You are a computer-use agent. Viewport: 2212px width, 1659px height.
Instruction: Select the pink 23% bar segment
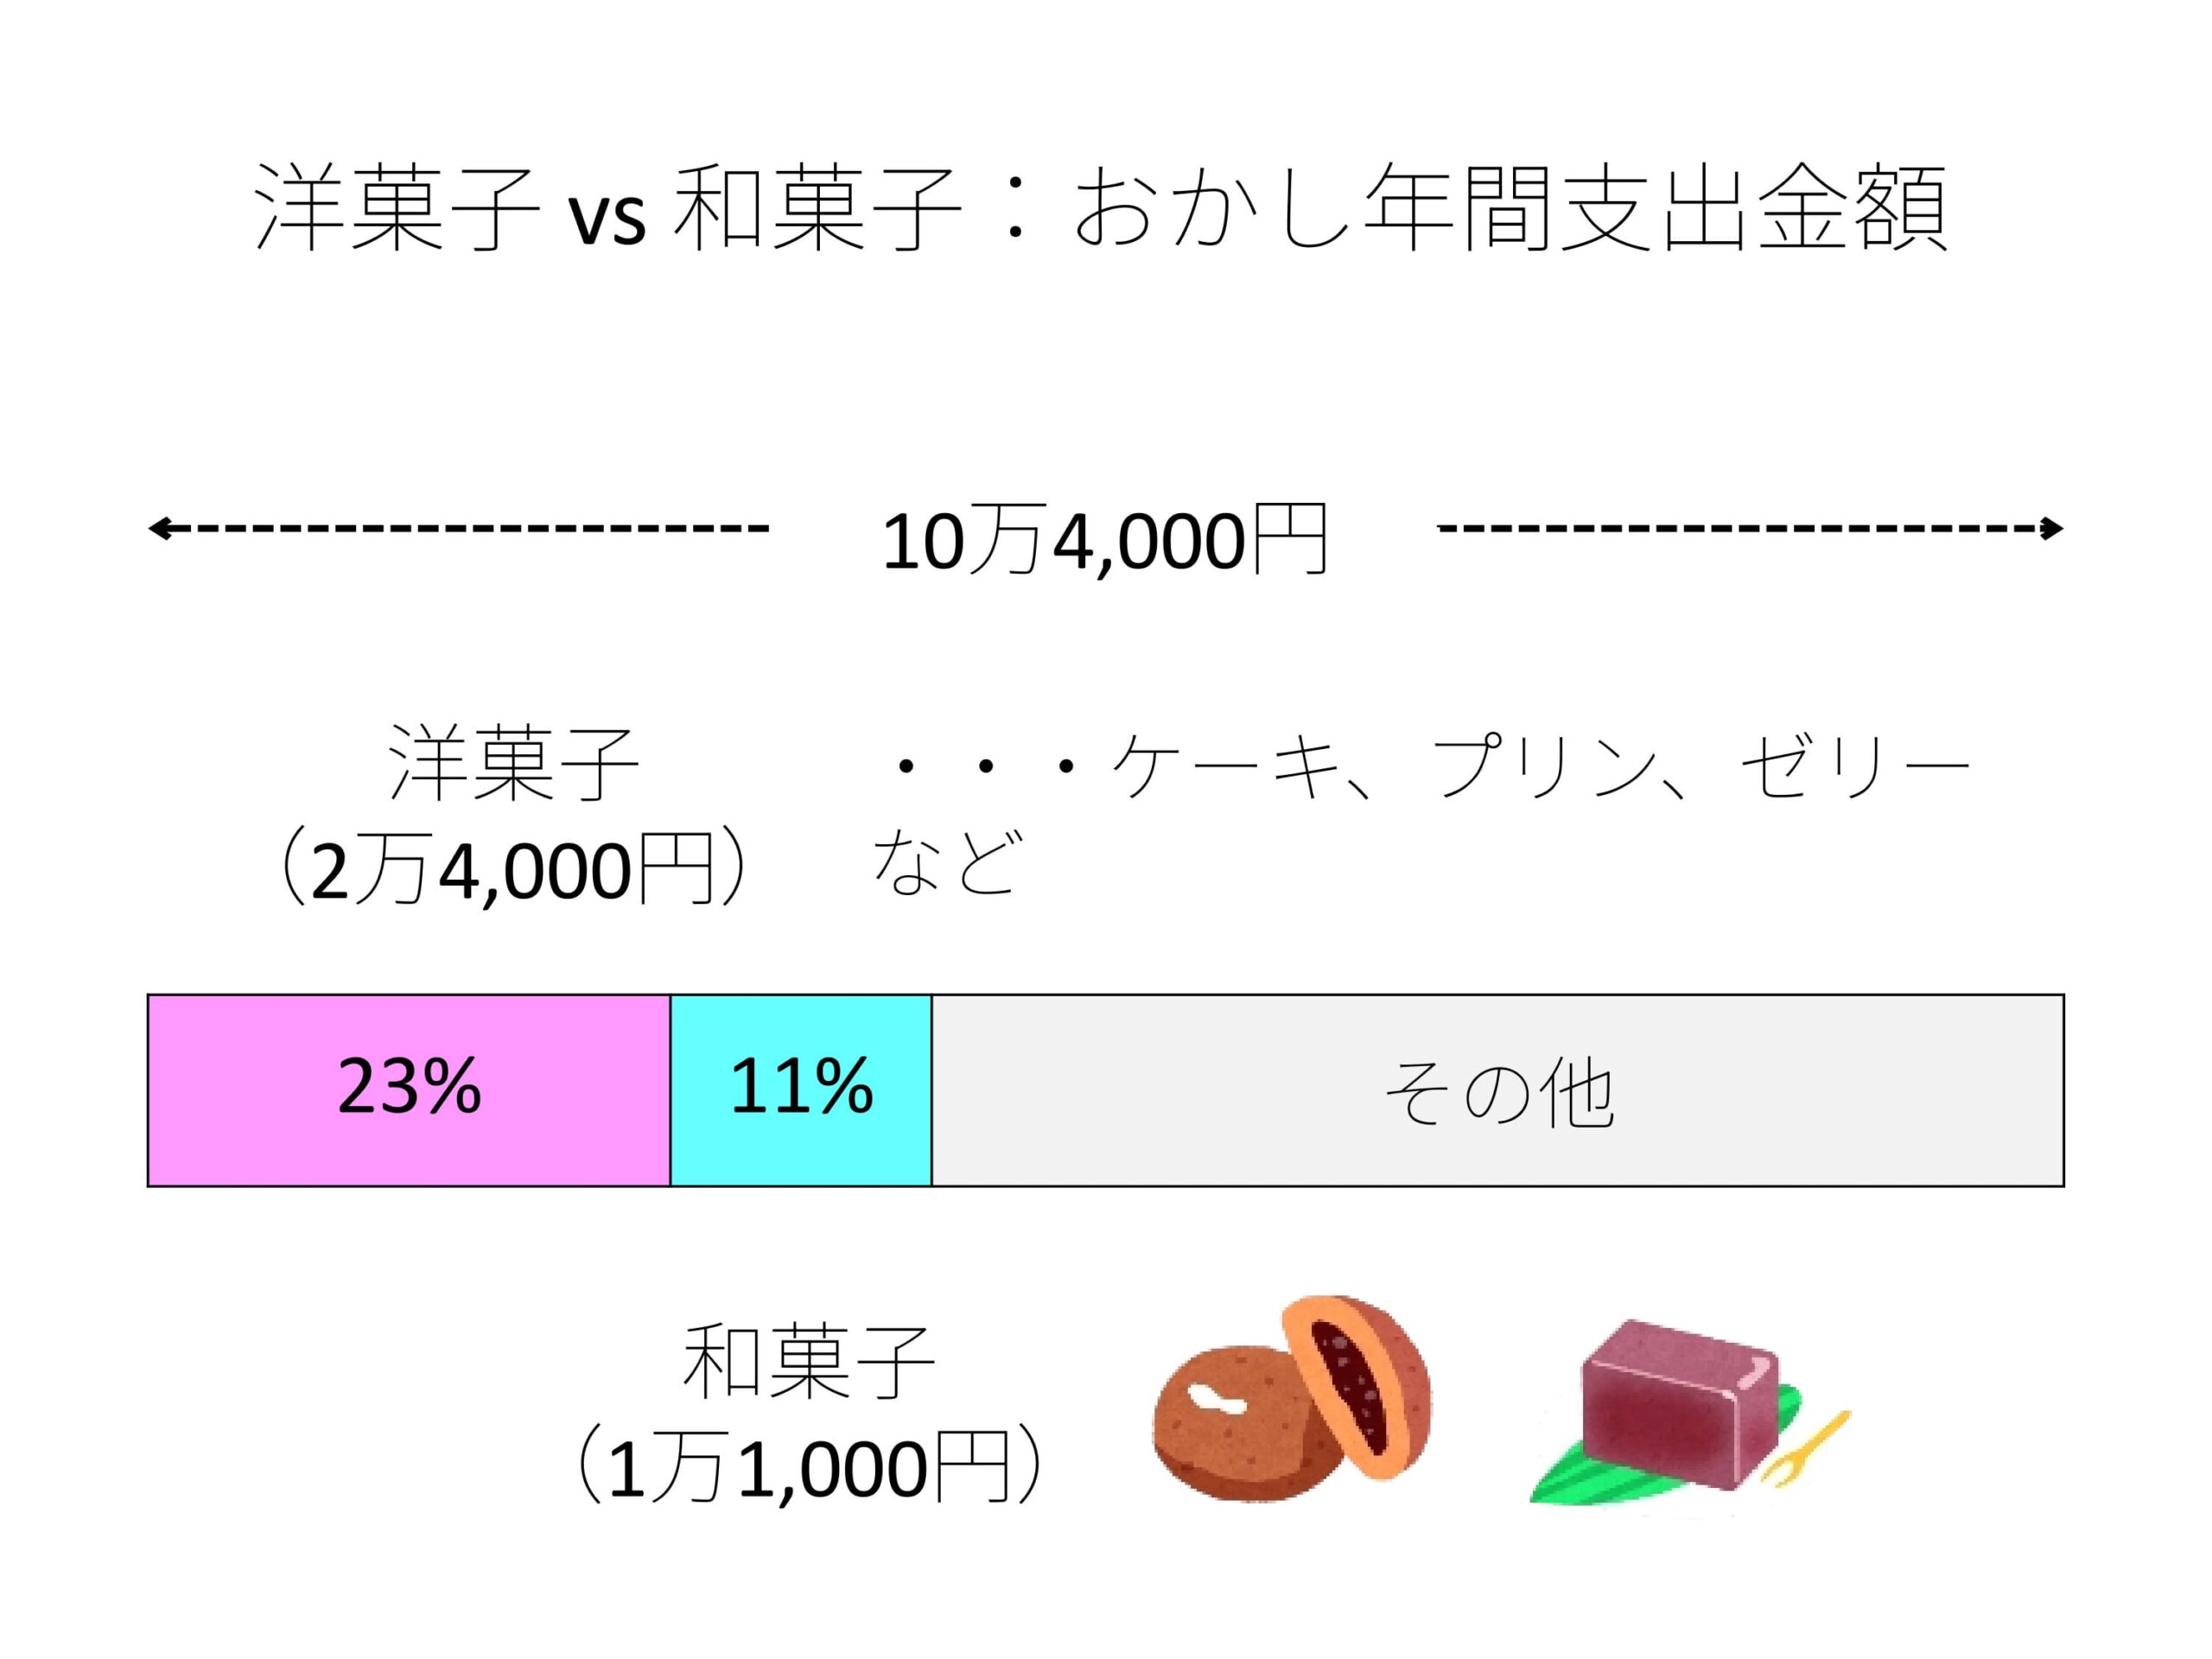409,1090
